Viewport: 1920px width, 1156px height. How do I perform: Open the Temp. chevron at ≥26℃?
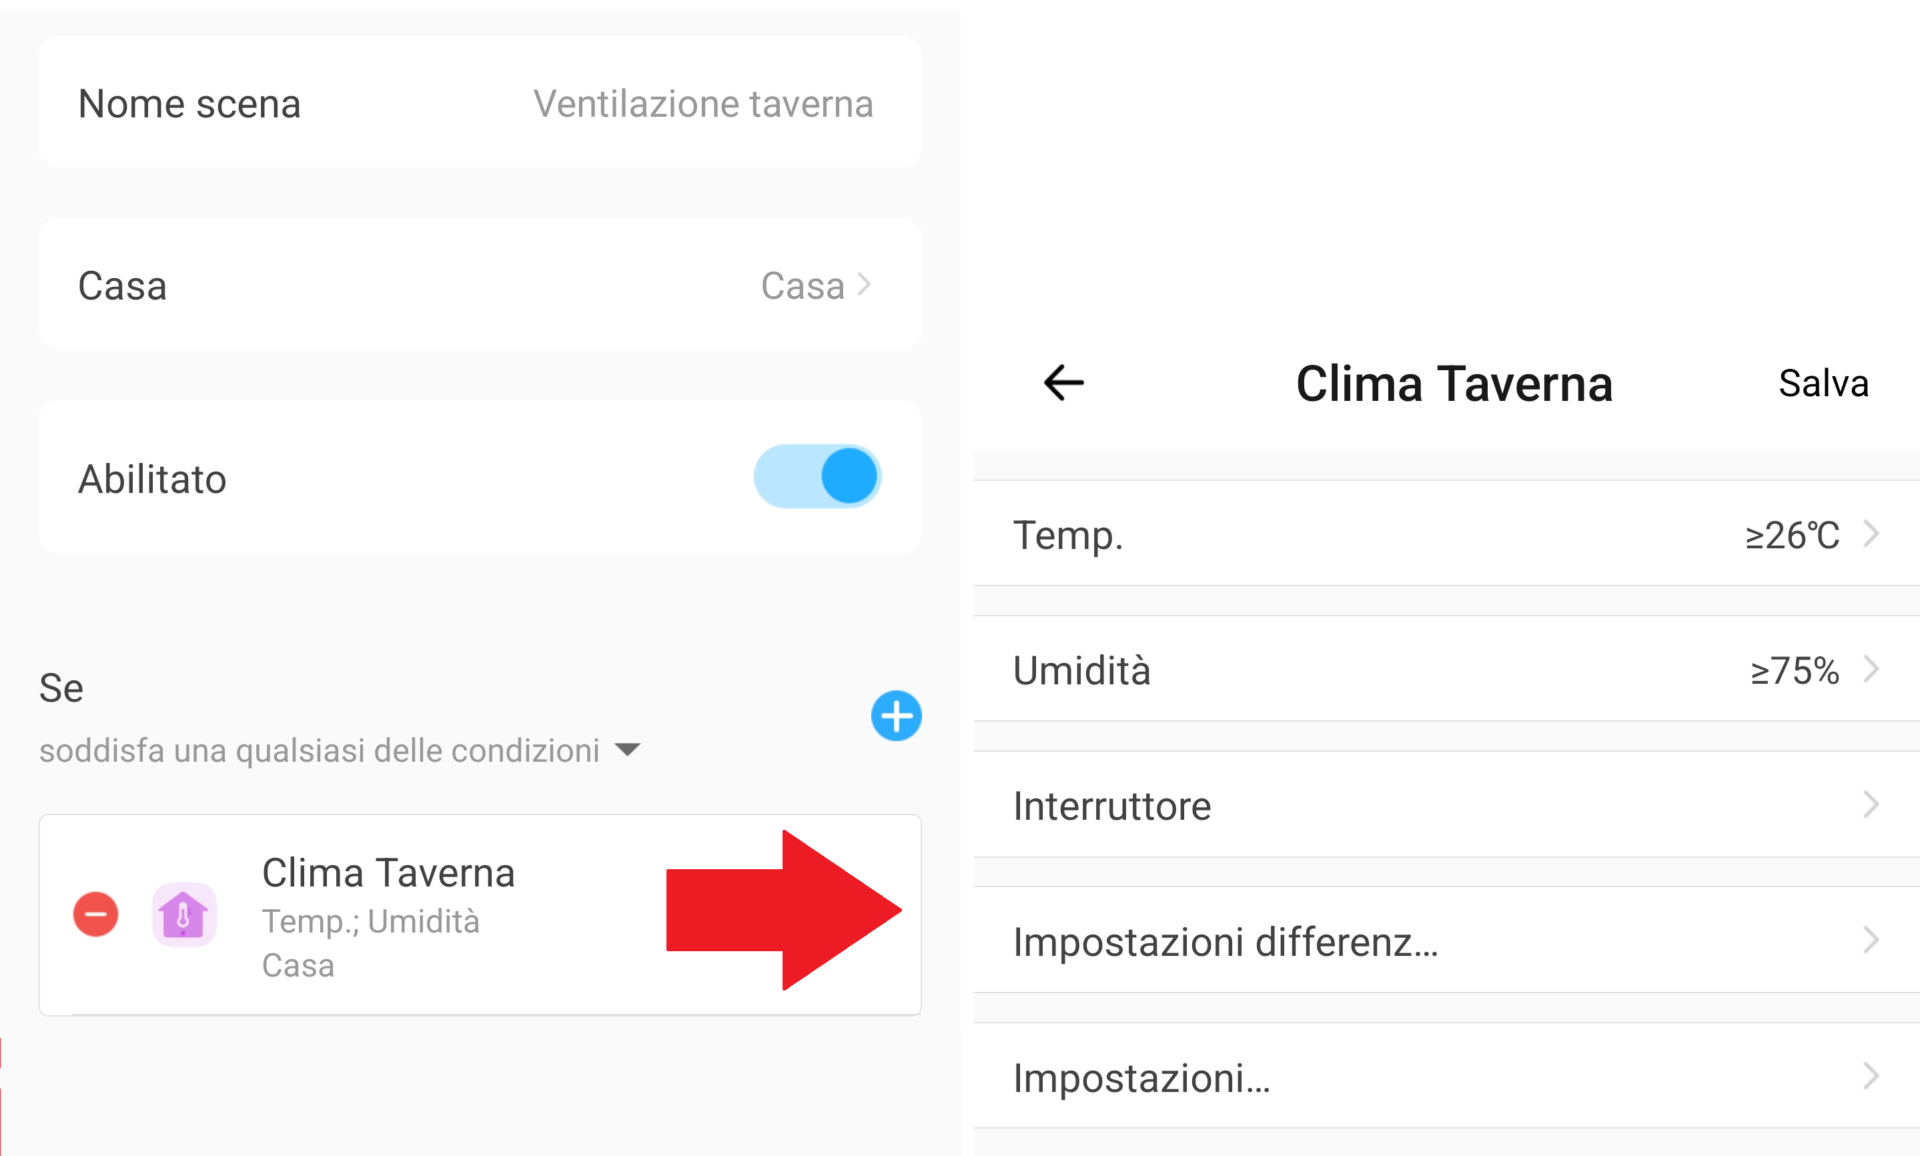point(1870,534)
